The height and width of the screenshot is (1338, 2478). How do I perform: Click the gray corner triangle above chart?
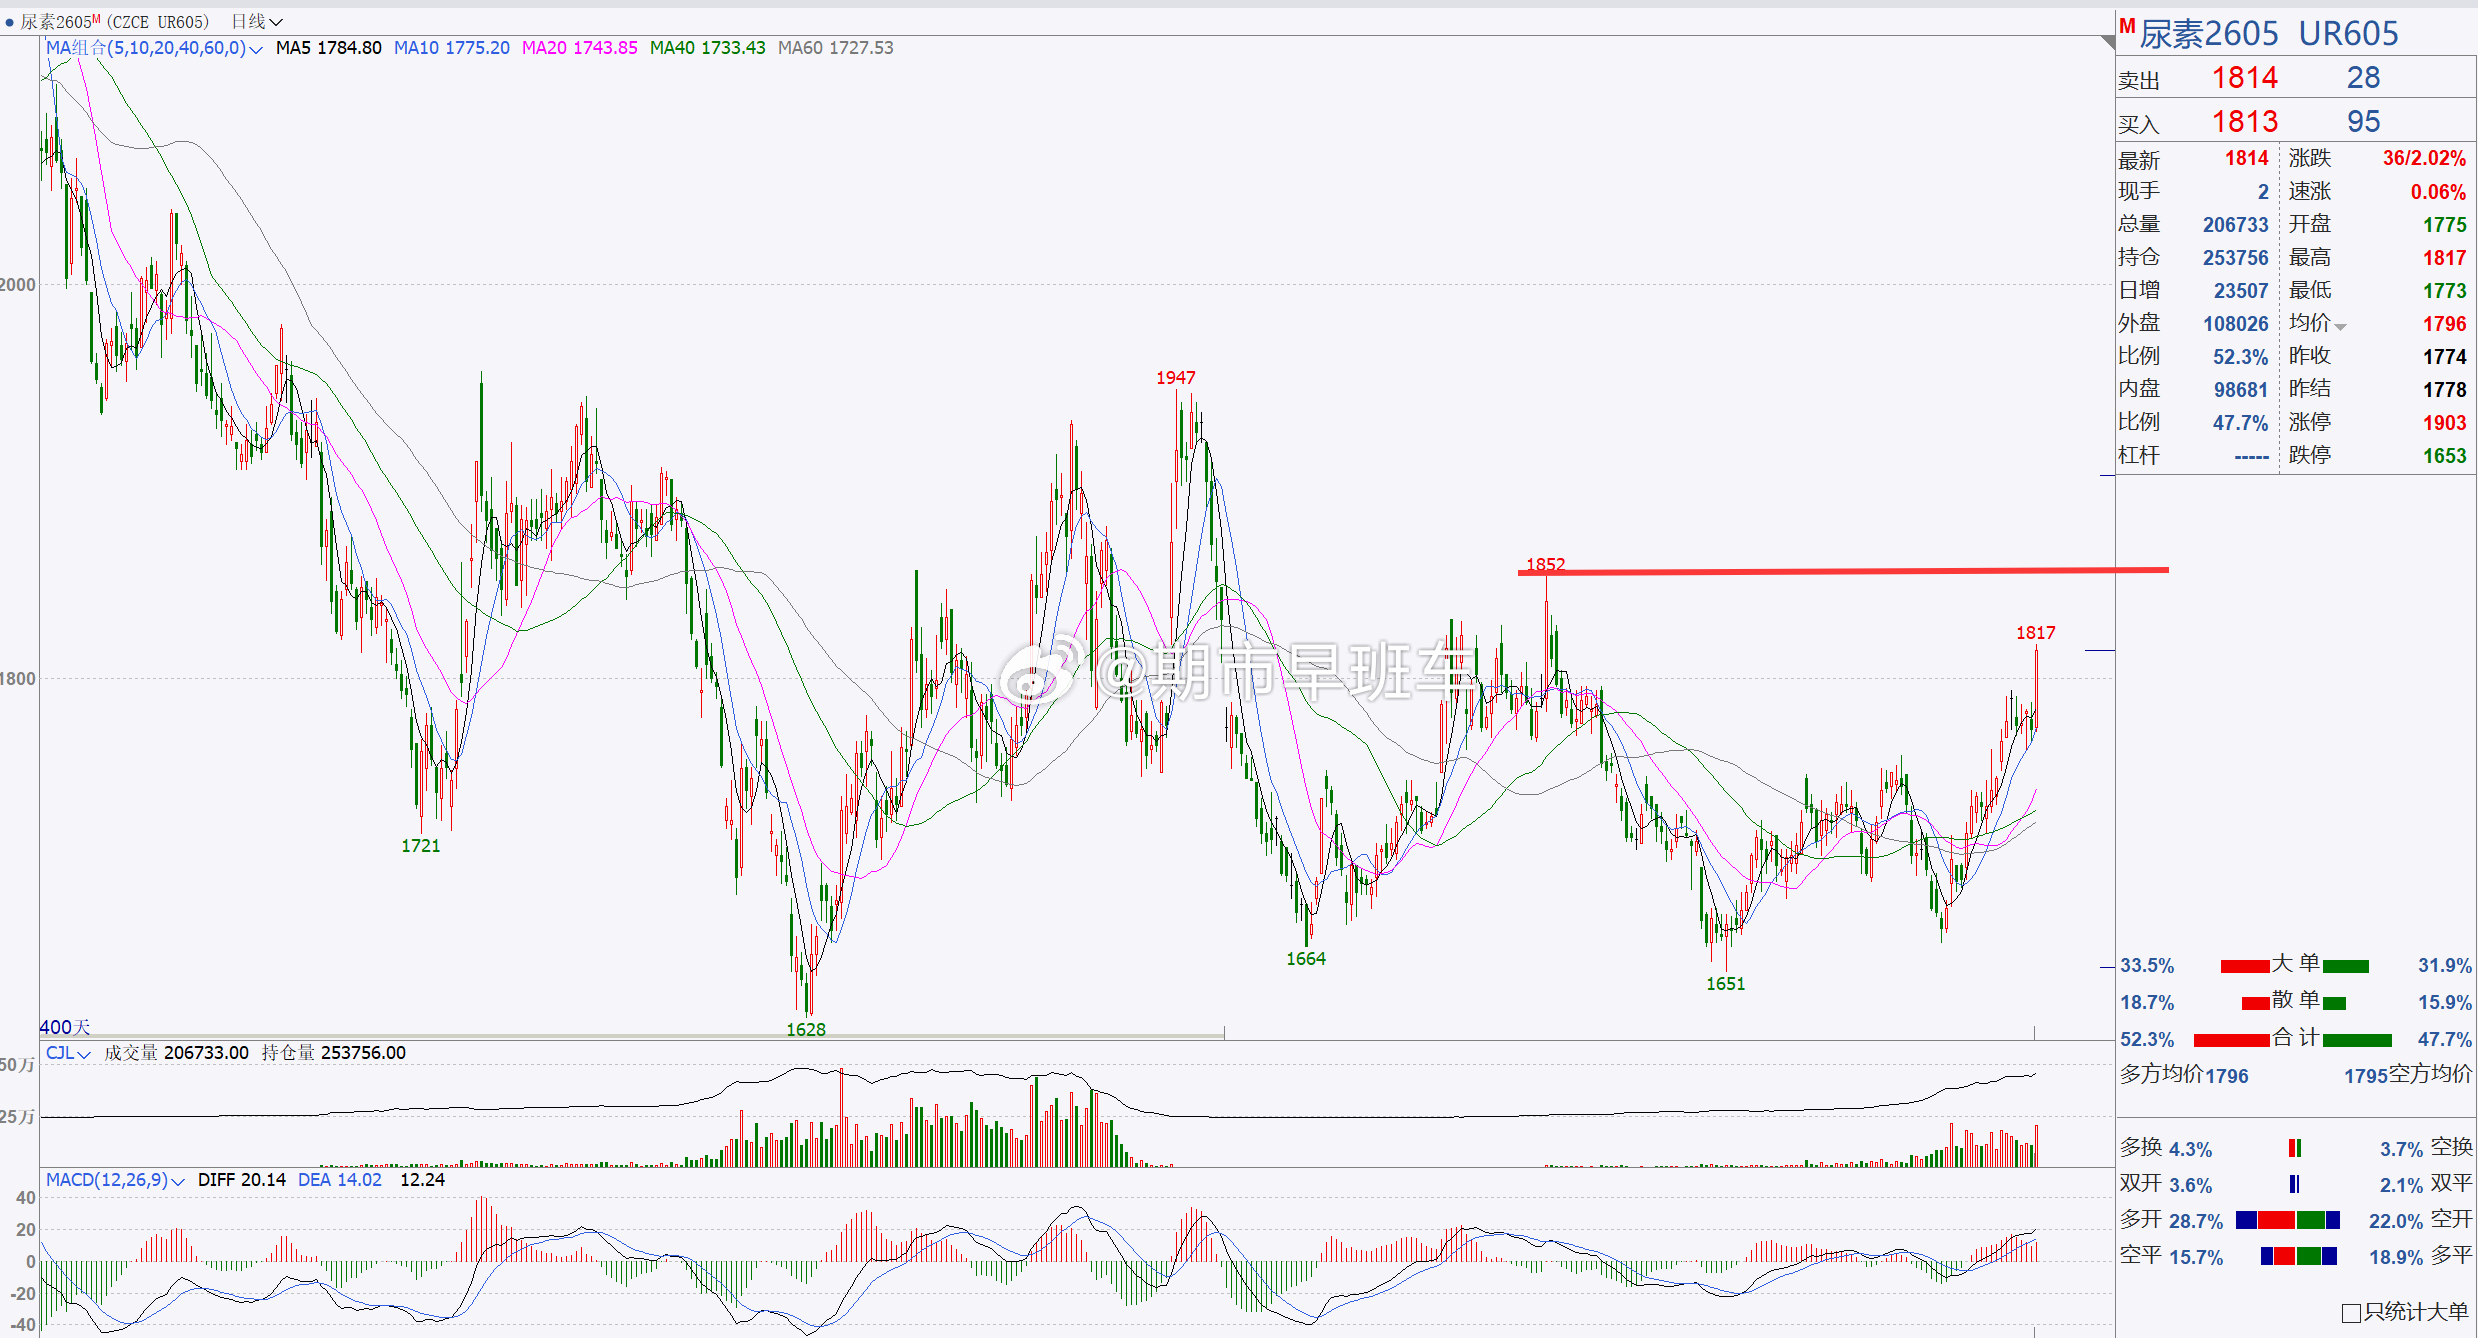point(2108,42)
